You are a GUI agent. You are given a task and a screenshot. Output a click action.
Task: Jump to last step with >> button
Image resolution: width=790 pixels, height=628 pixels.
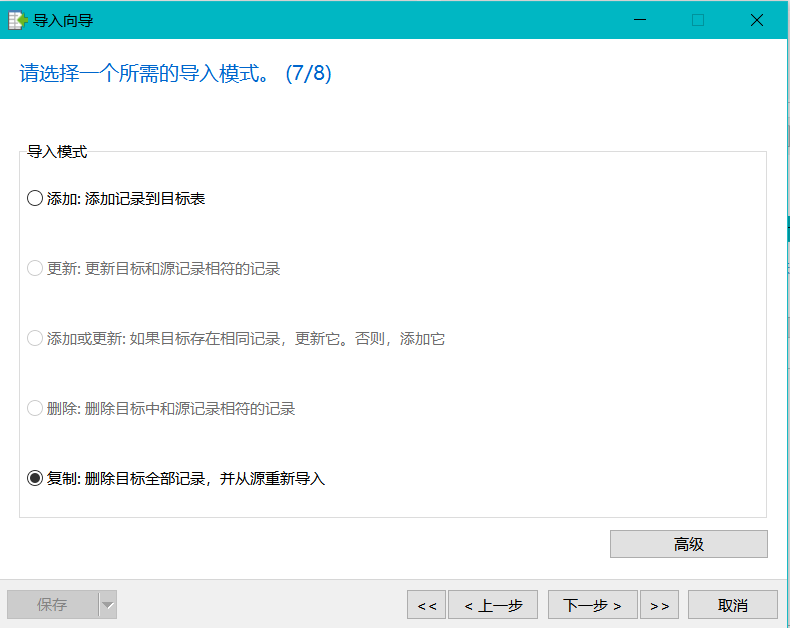659,605
